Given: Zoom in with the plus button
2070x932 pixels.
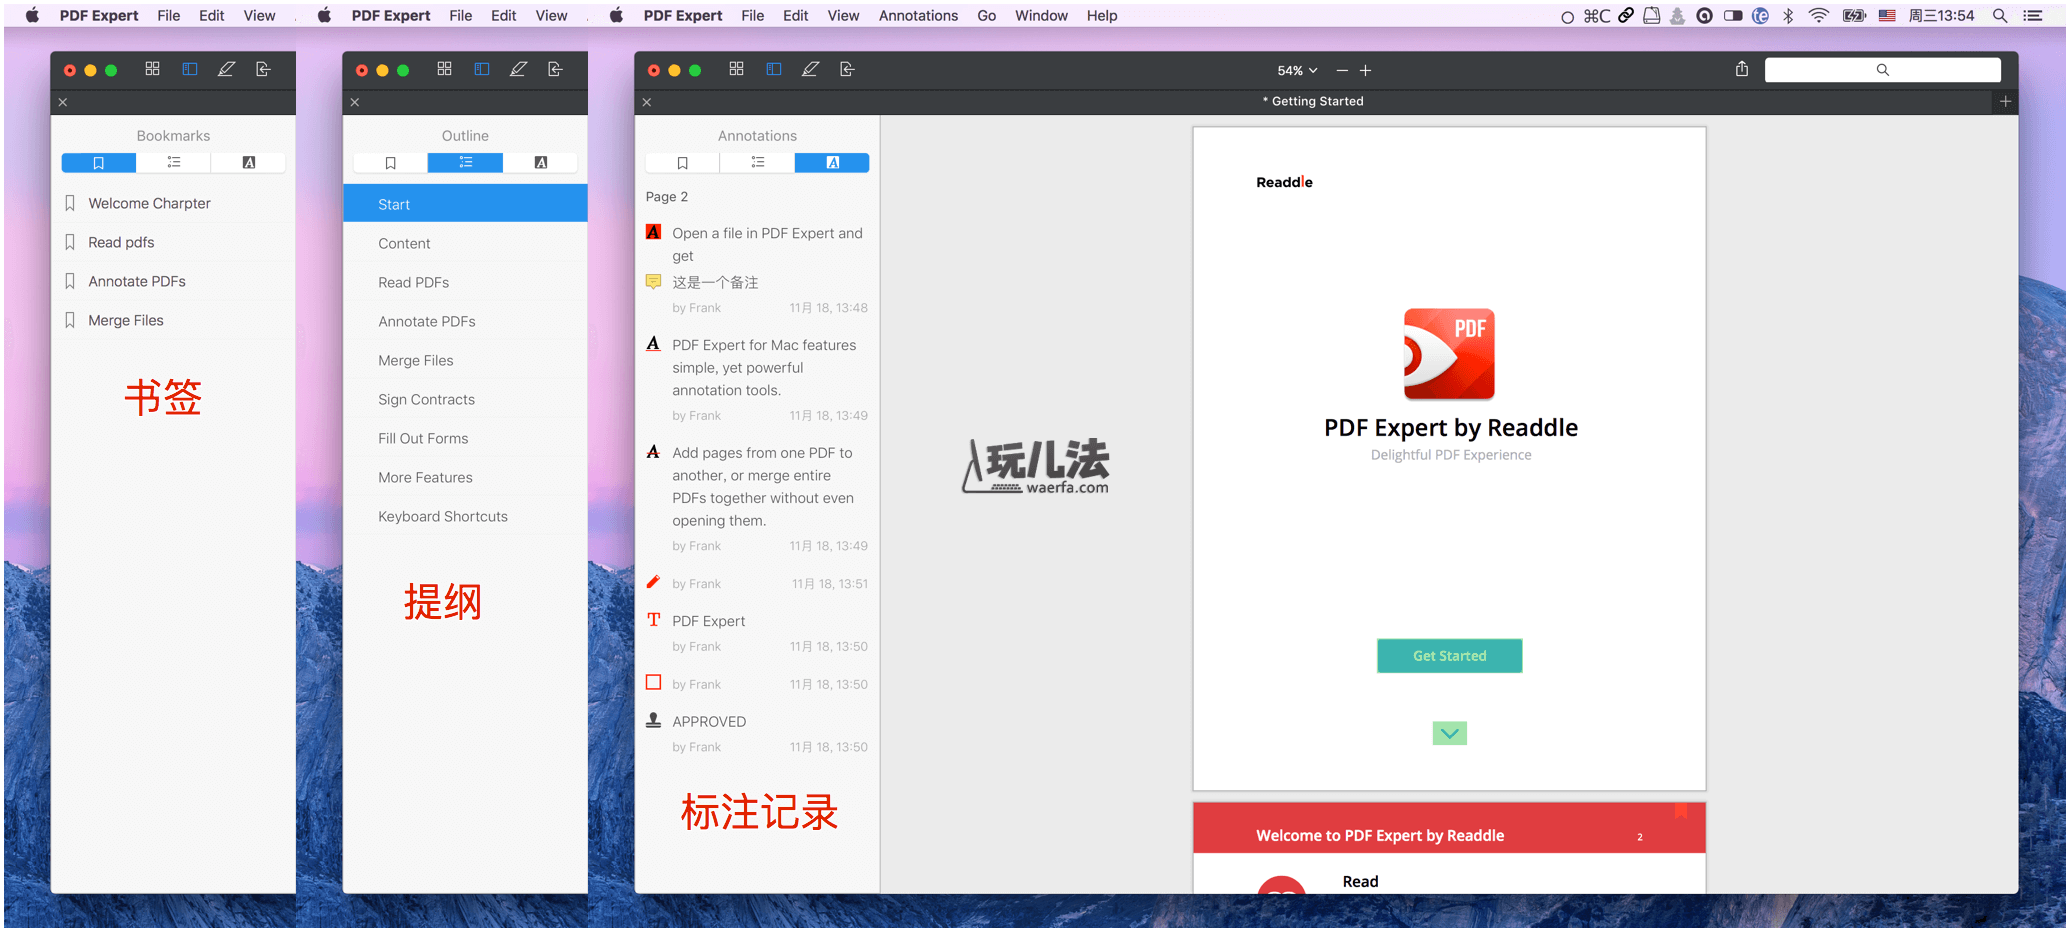Looking at the screenshot, I should click(1366, 71).
